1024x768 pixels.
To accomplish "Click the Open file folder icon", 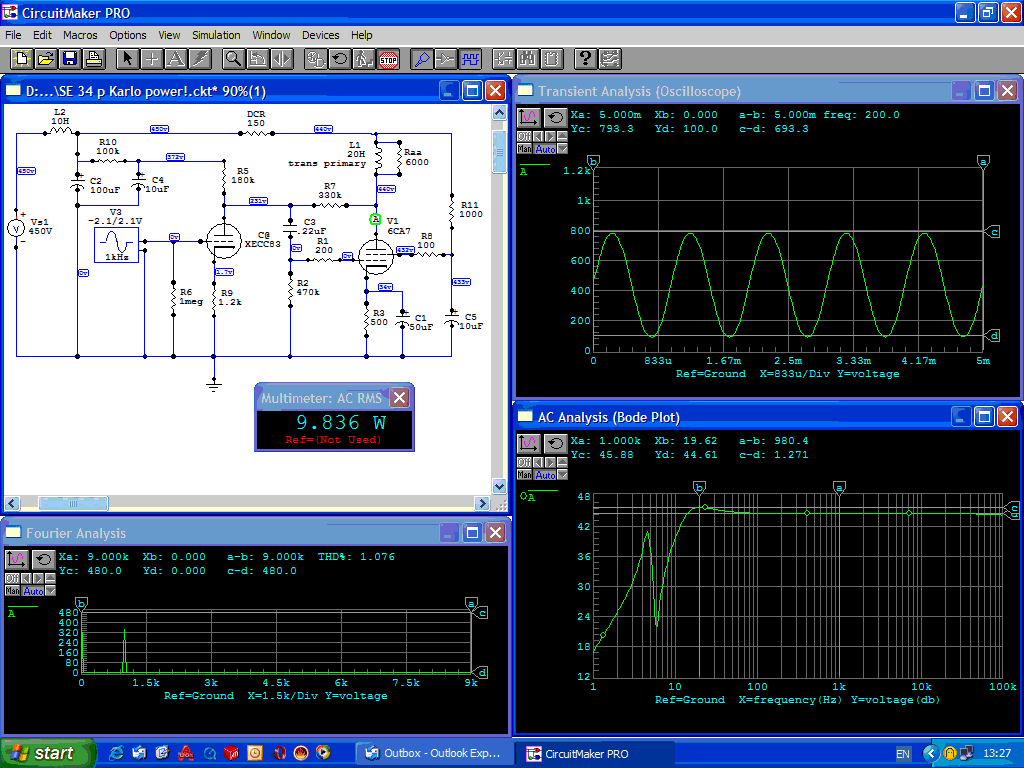I will [45, 59].
